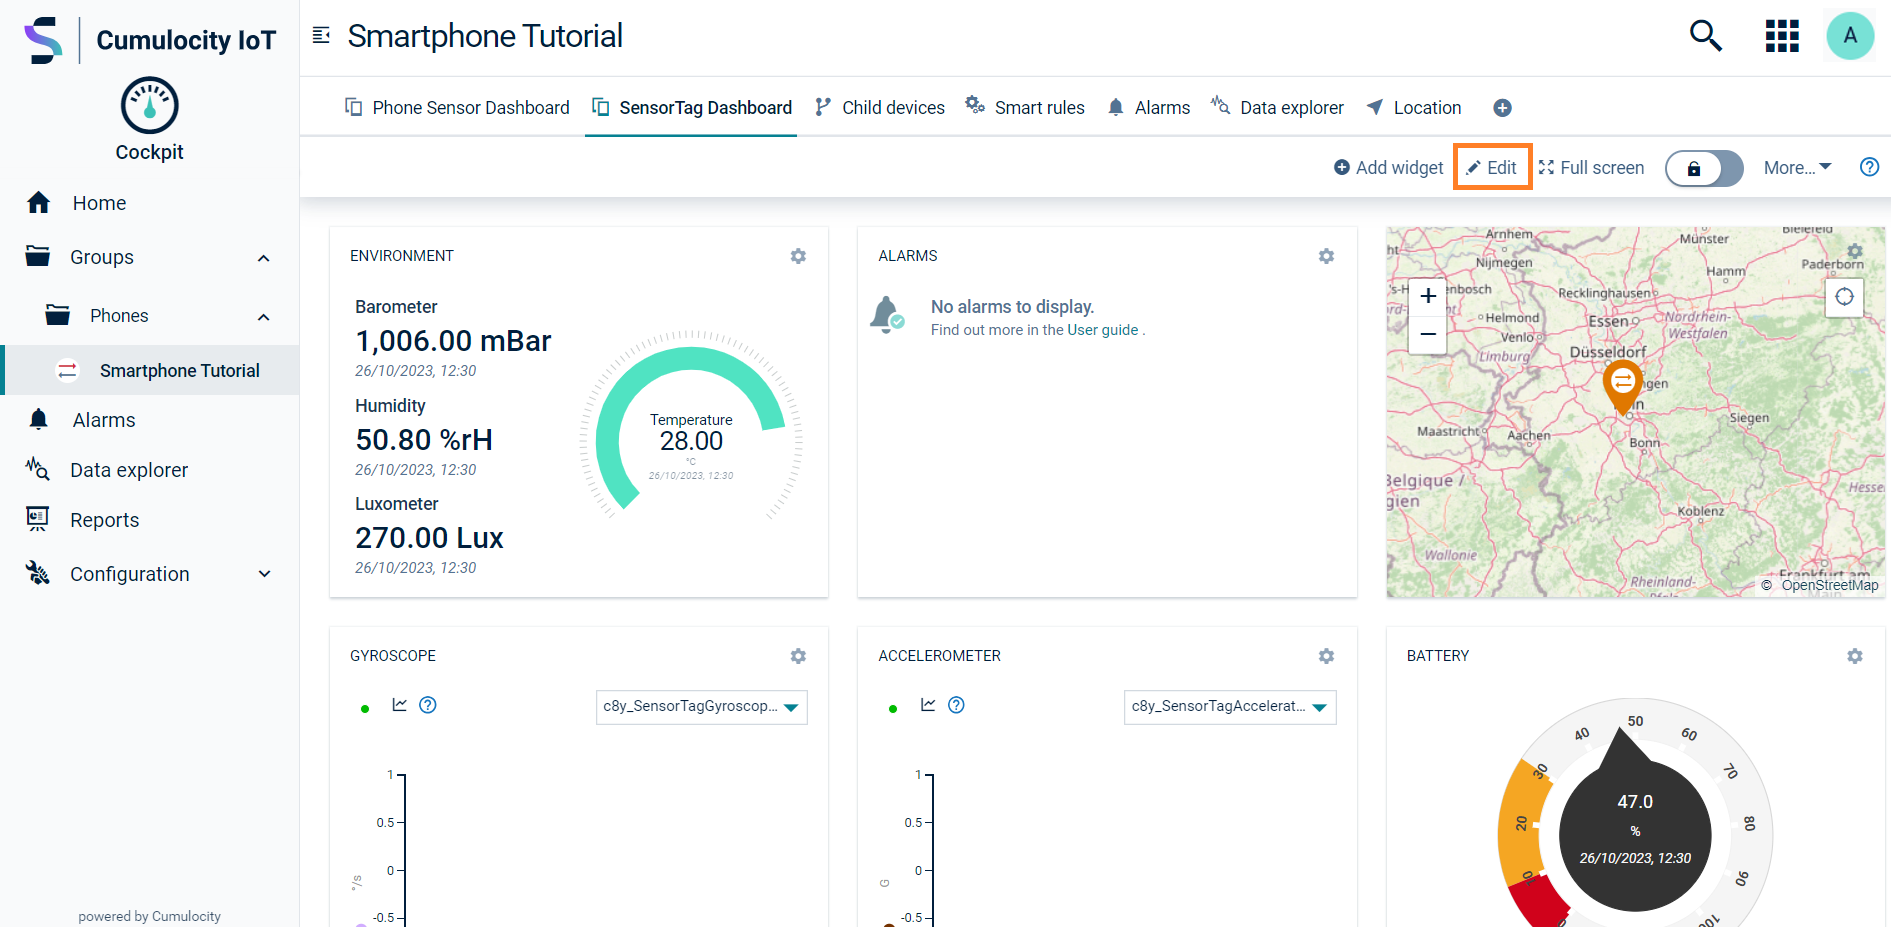Screen dimensions: 1891x927
Task: Click the 'Smartphone Tutorial' page title
Action: (x=485, y=36)
